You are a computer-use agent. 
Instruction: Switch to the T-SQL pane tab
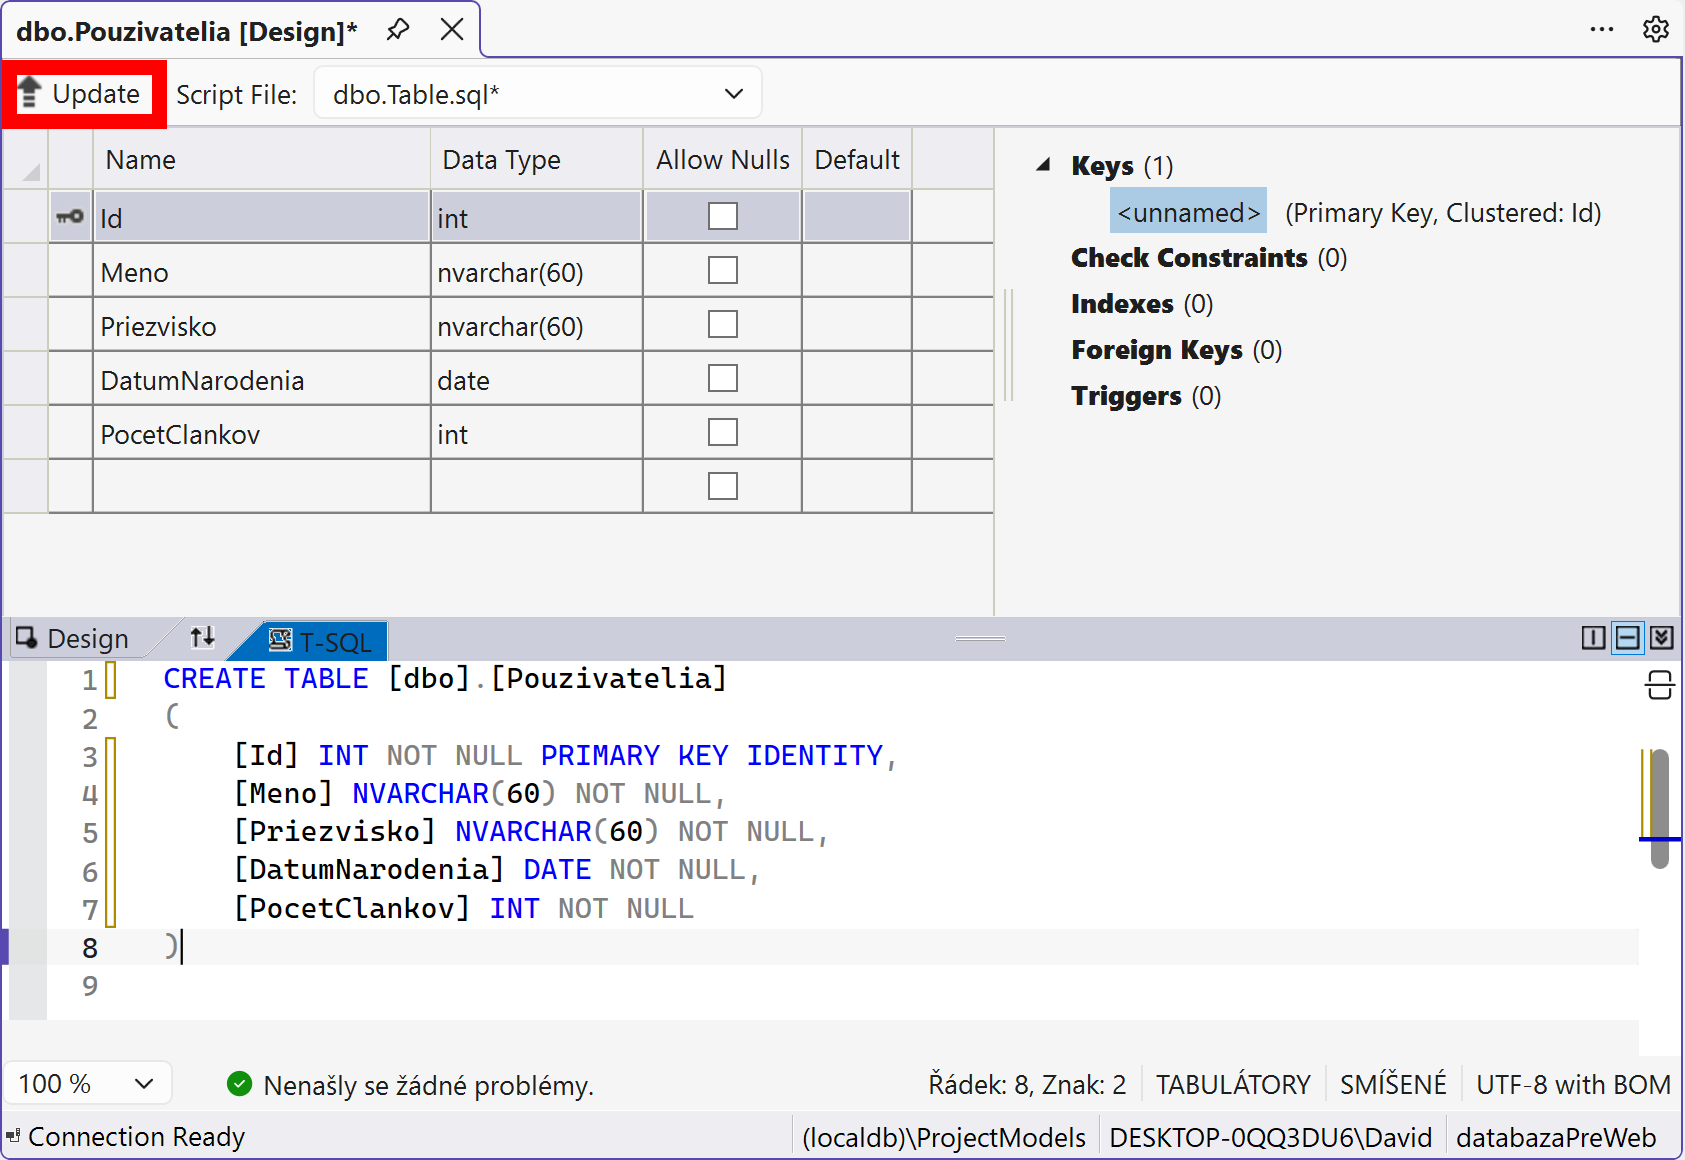tap(322, 641)
